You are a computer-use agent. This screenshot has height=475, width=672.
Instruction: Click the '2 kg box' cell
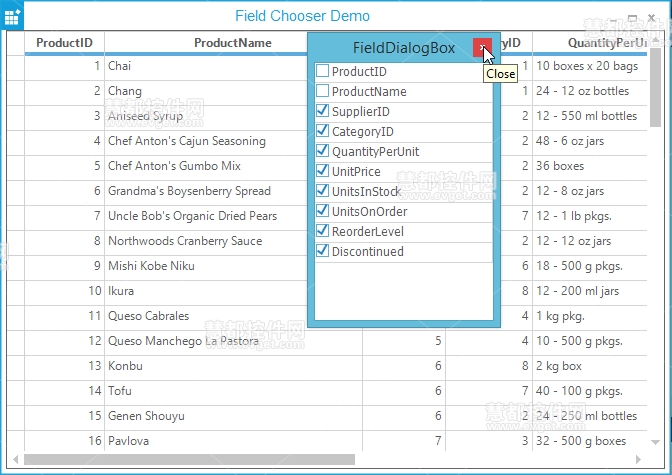590,366
